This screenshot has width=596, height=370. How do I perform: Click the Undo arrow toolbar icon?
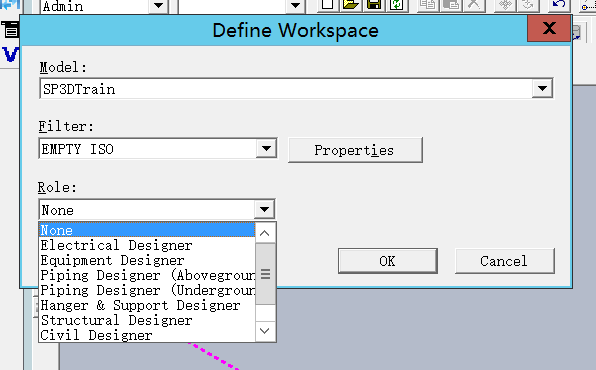click(559, 5)
